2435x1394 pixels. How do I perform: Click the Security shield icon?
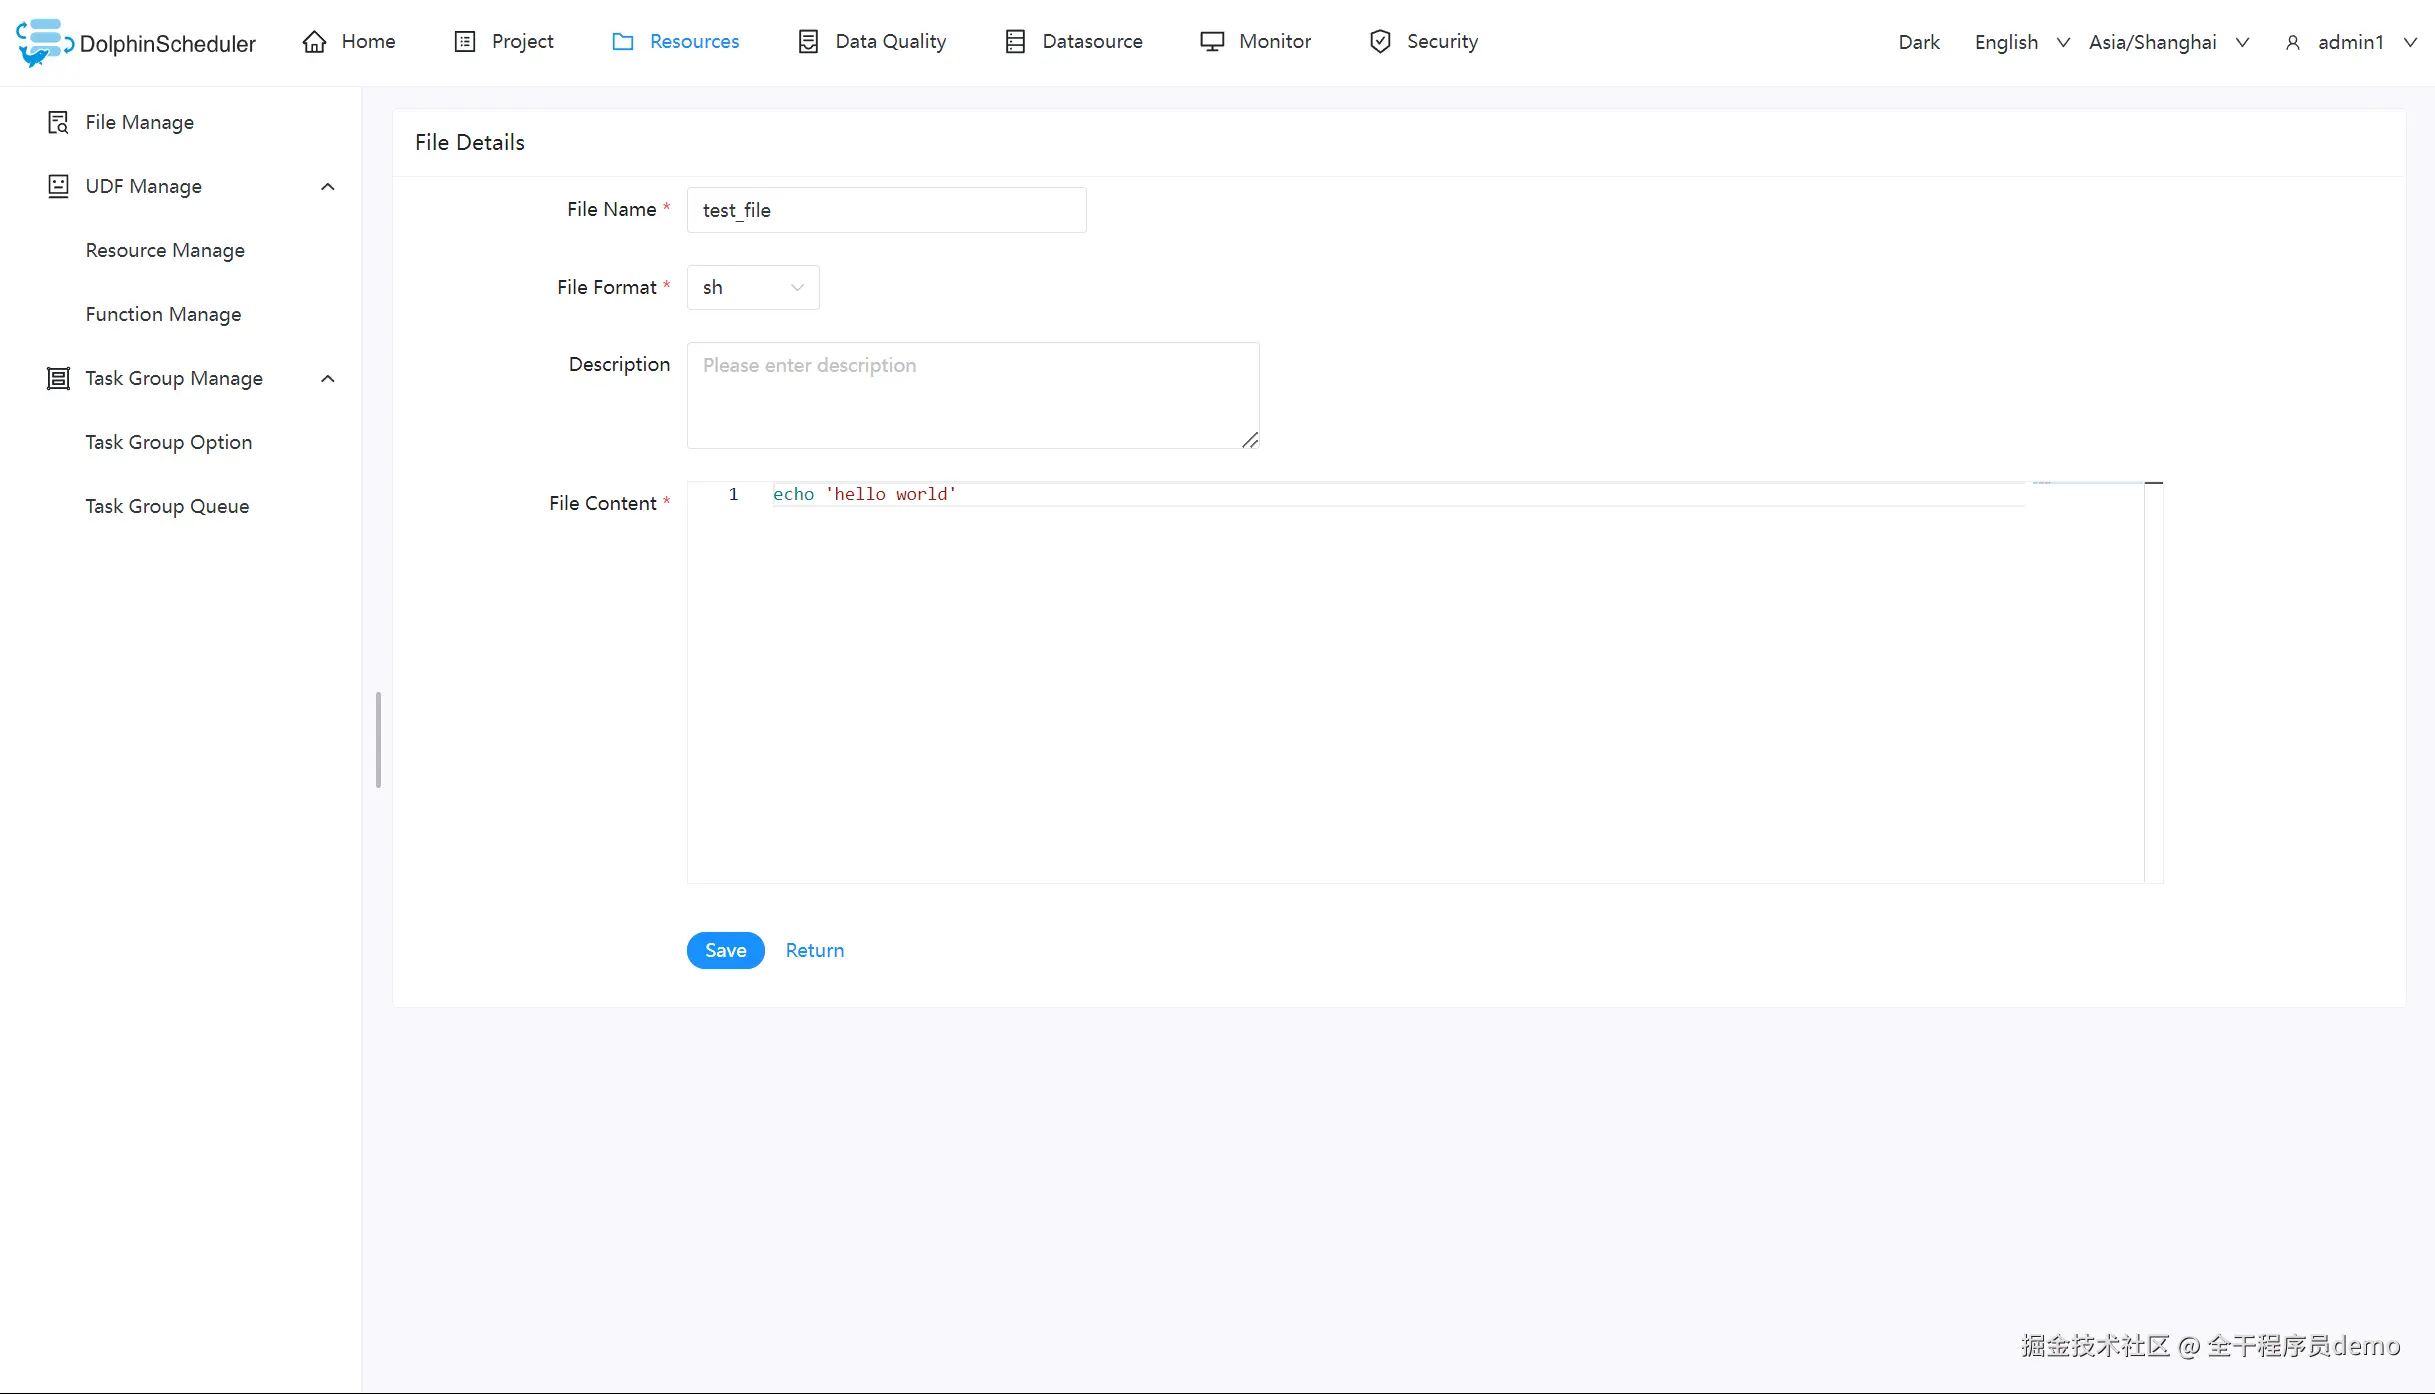[x=1380, y=41]
